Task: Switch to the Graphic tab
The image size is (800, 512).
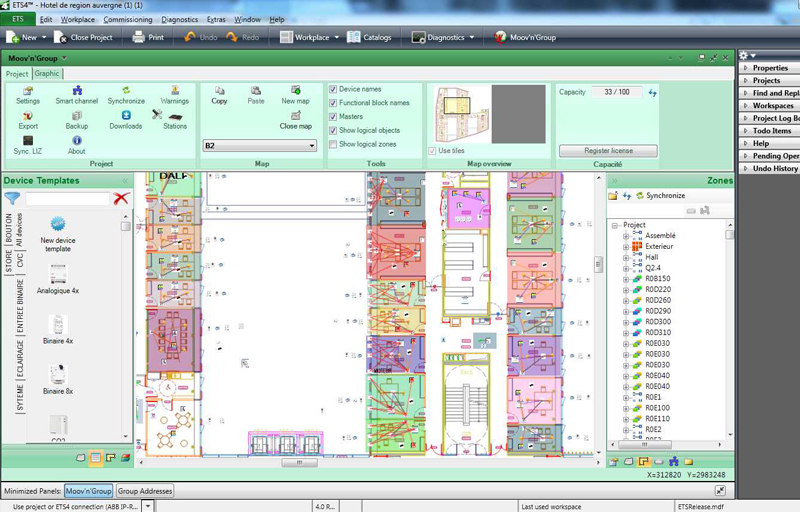Action: pos(47,73)
